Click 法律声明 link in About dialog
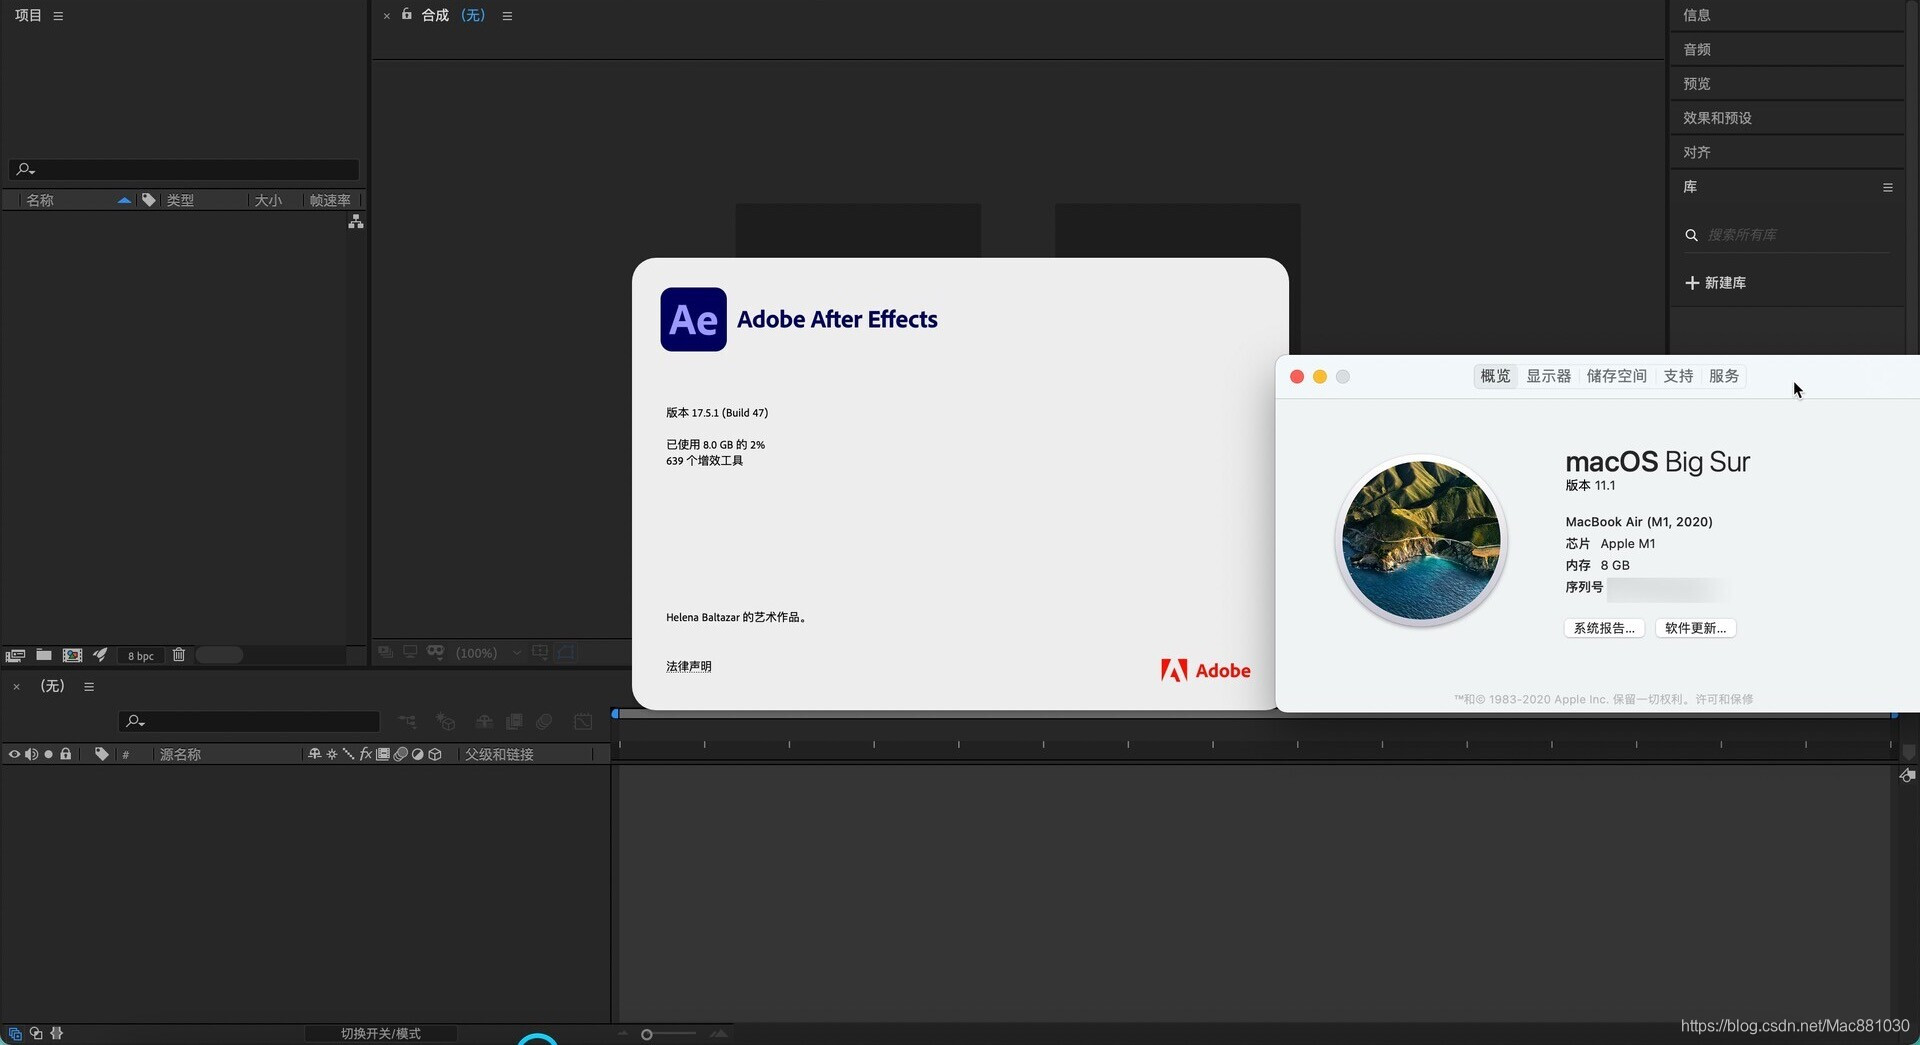The width and height of the screenshot is (1920, 1045). [689, 666]
